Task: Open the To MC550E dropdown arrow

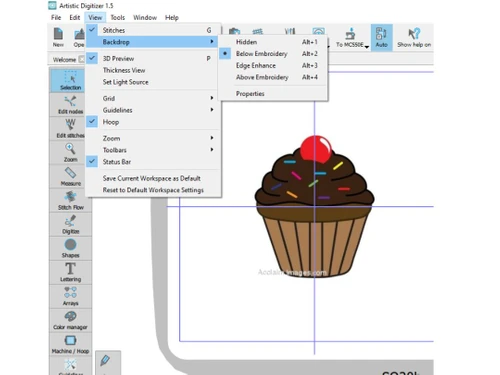Action: point(367,47)
